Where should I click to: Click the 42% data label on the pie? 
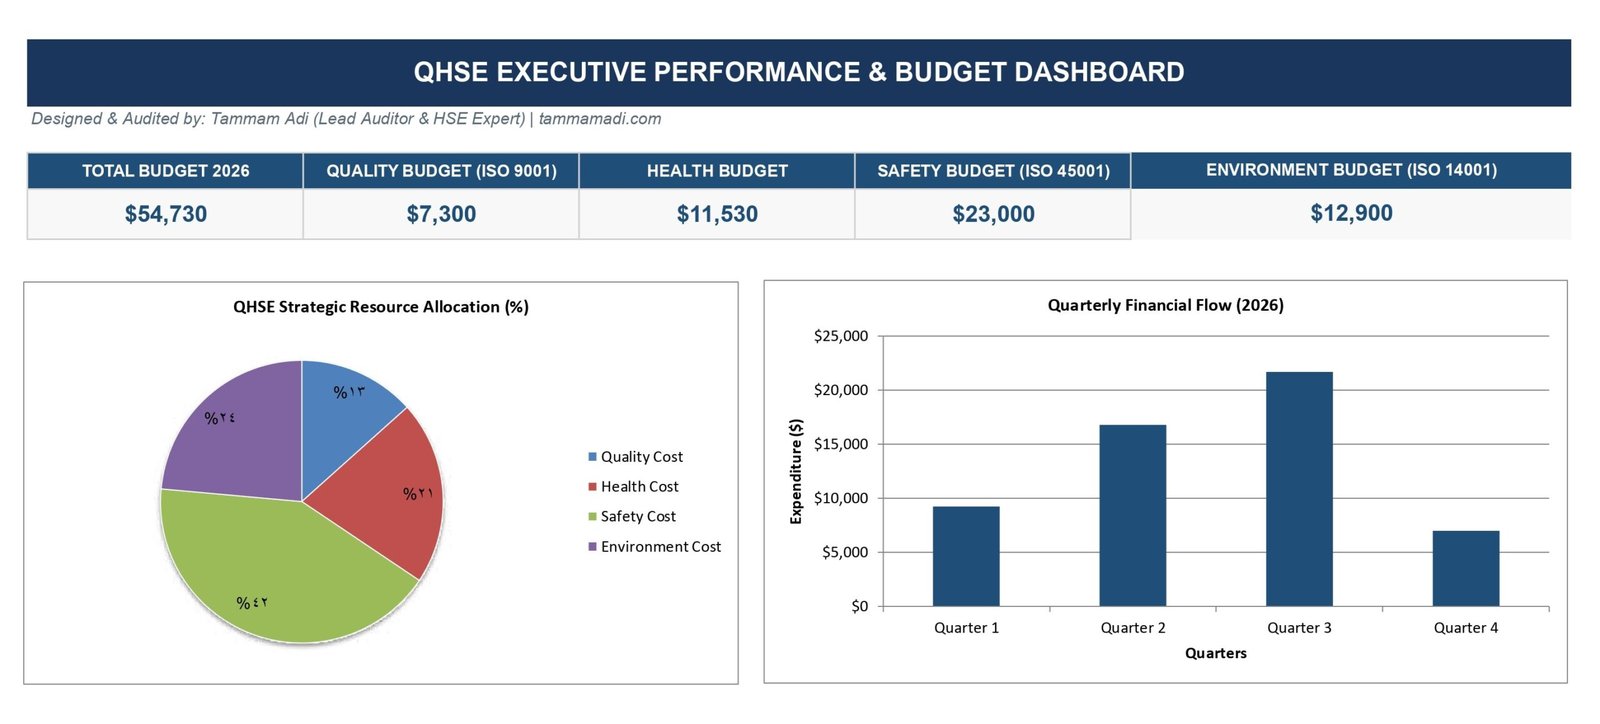[x=252, y=603]
